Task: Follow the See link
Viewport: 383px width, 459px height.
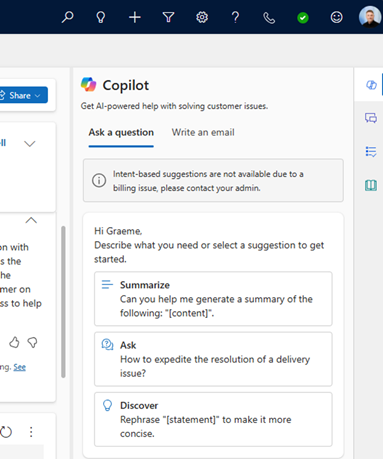Action: coord(19,367)
